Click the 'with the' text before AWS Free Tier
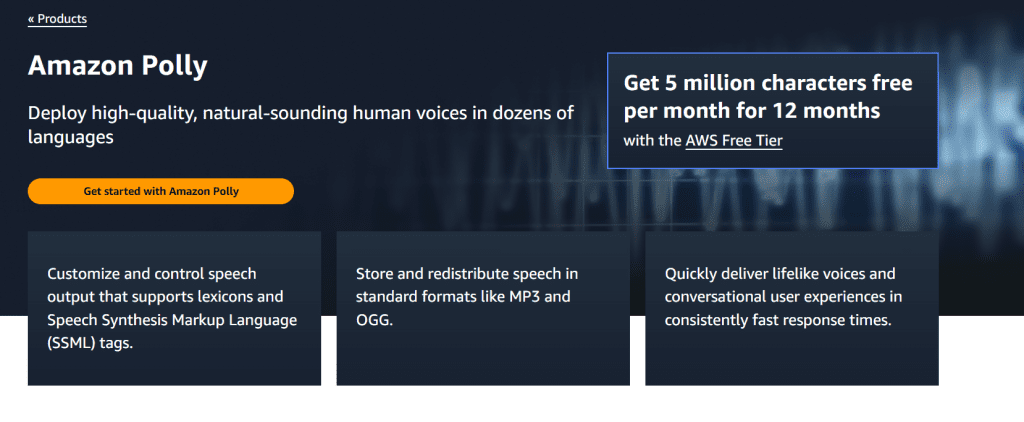Viewport: 1024px width, 422px height. pyautogui.click(x=652, y=141)
